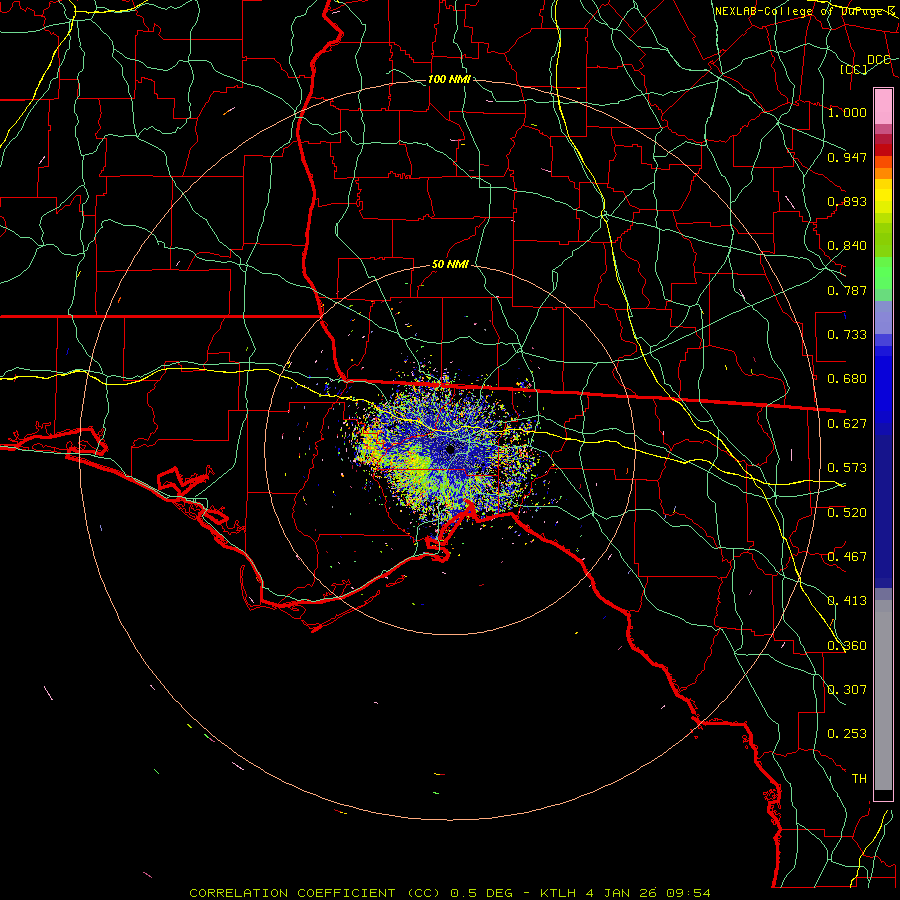Click the 0.627 value on the color scale

click(847, 424)
